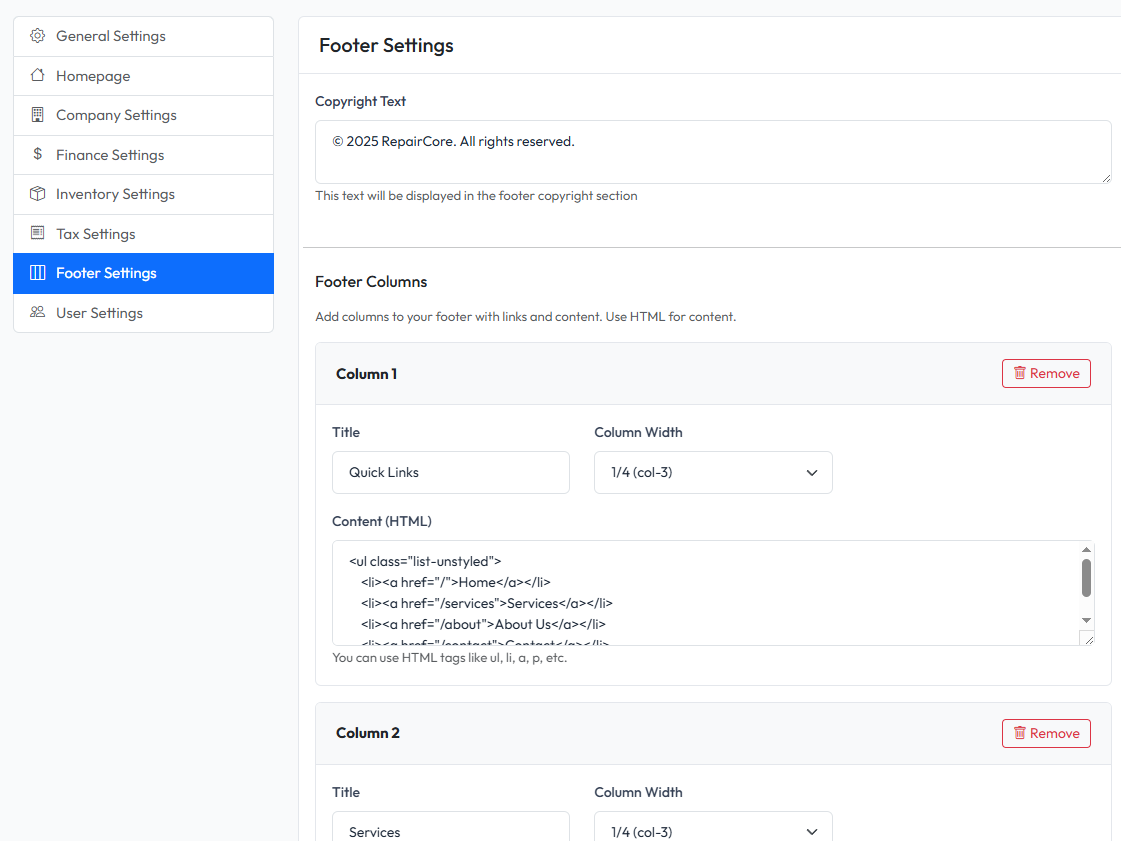Click the Quick Links title input
The height and width of the screenshot is (841, 1121).
450,472
